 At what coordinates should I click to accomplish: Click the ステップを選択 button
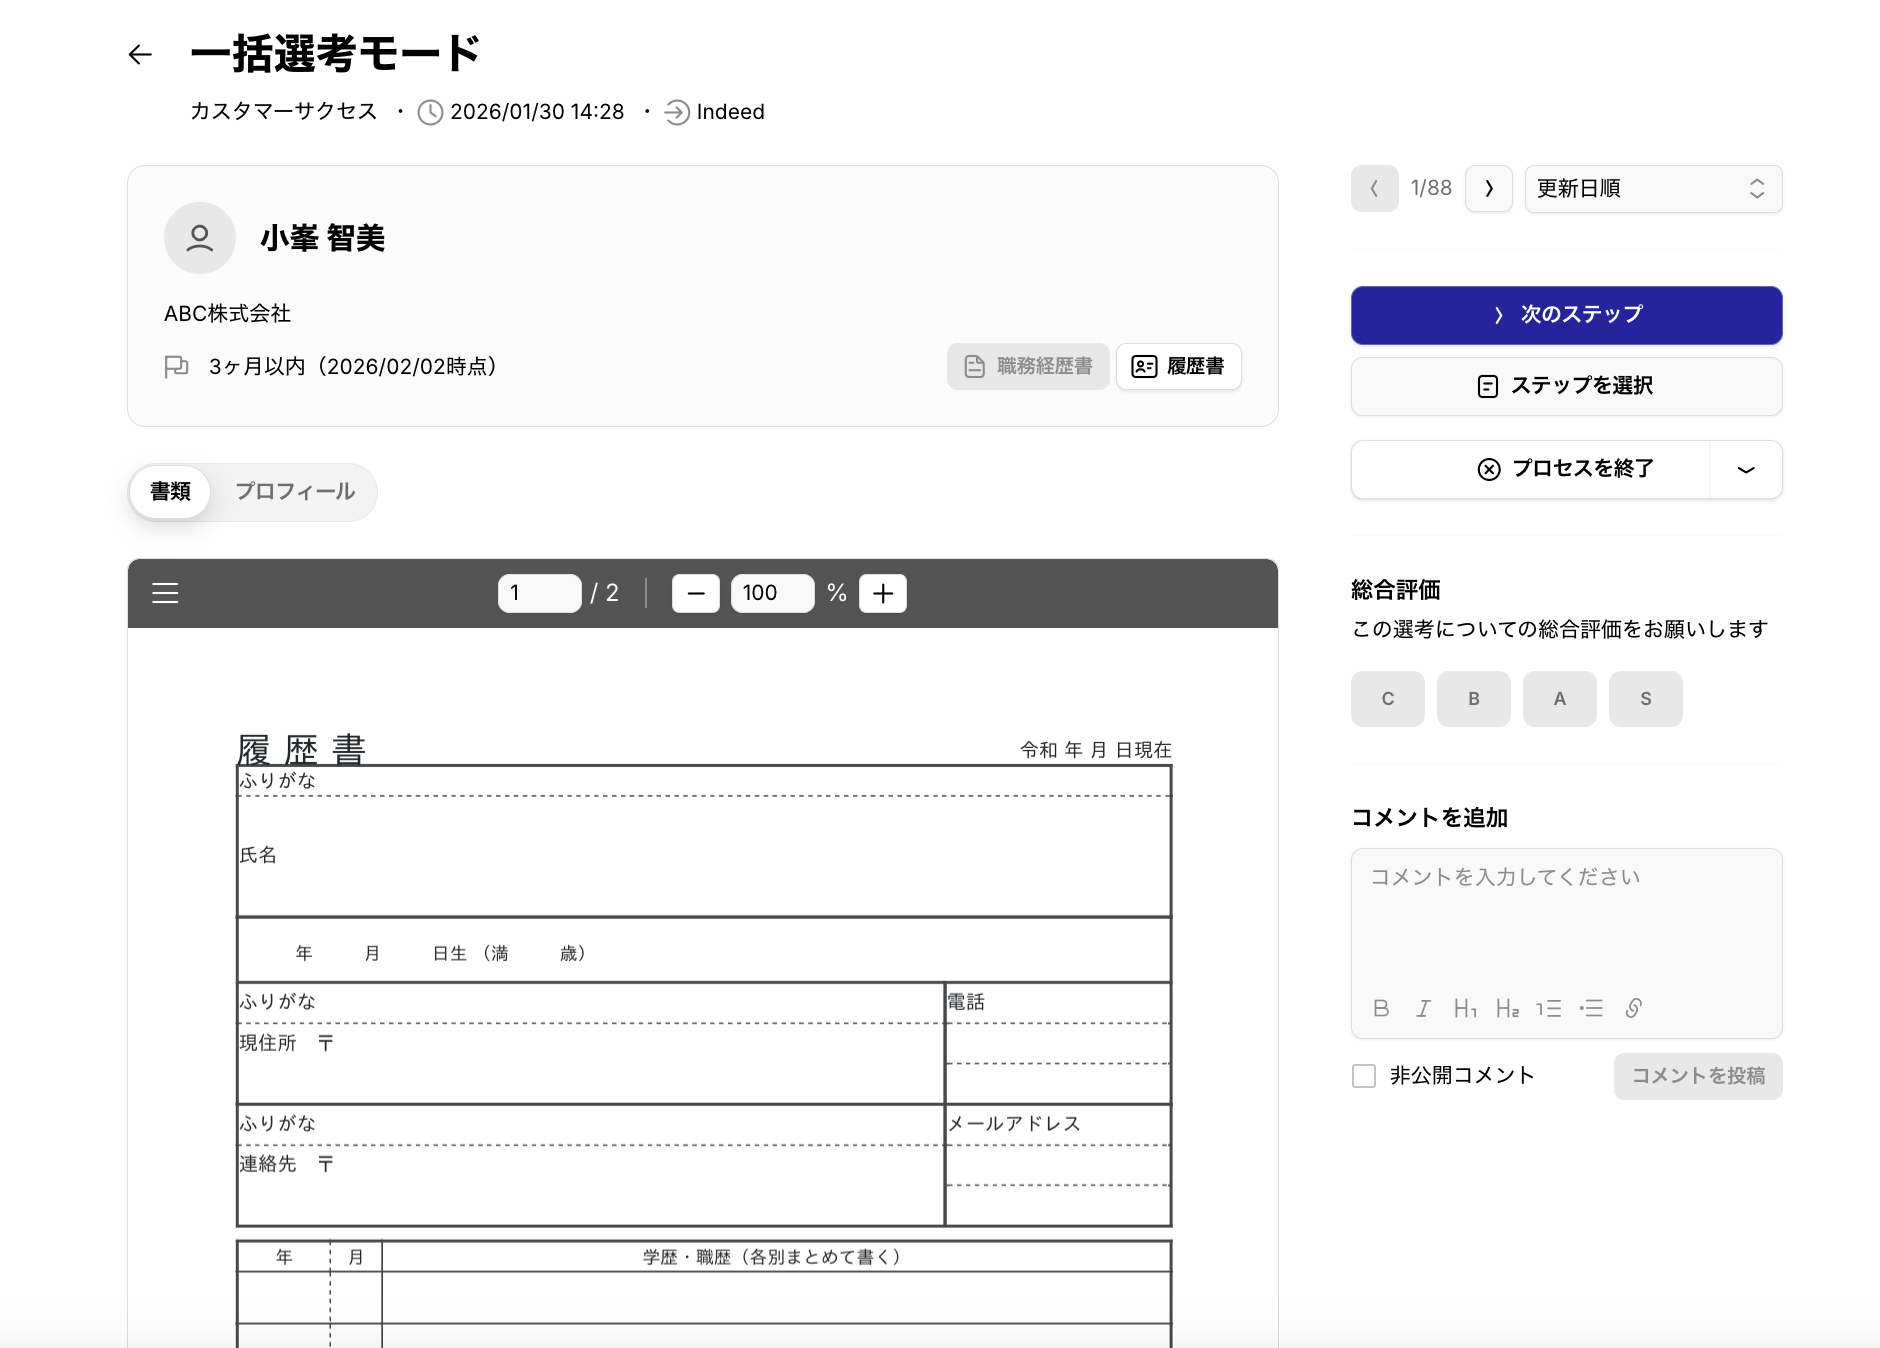click(1566, 386)
